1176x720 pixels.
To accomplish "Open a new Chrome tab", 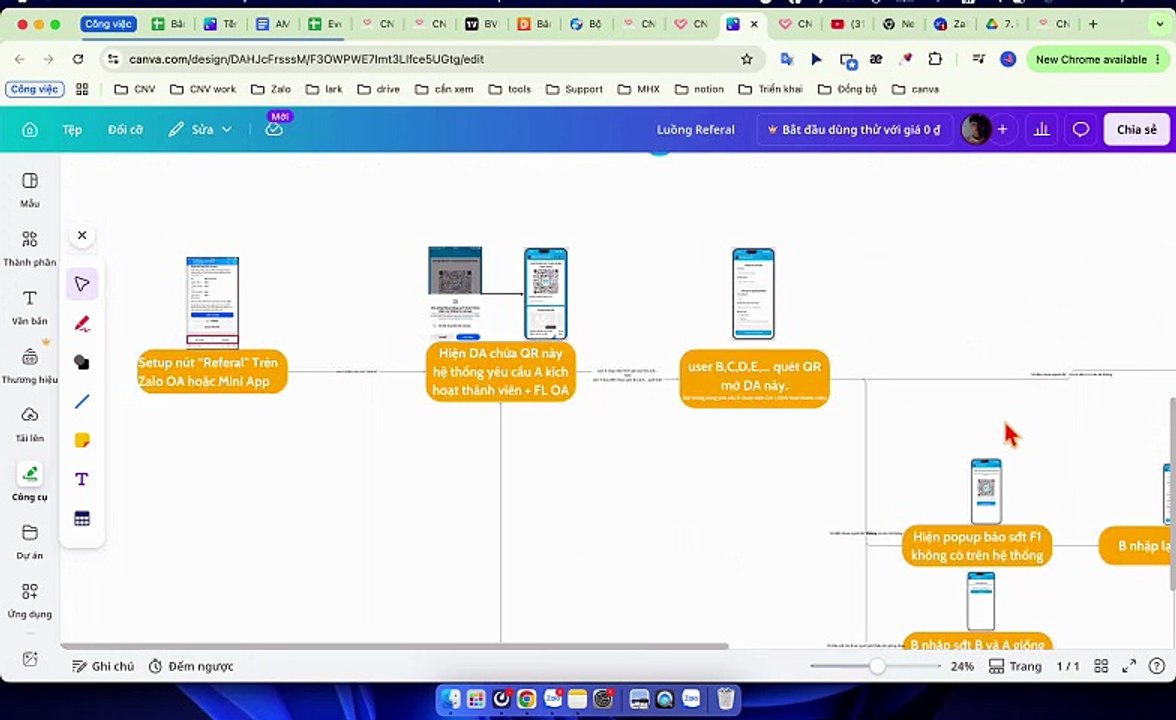I will pos(1093,24).
